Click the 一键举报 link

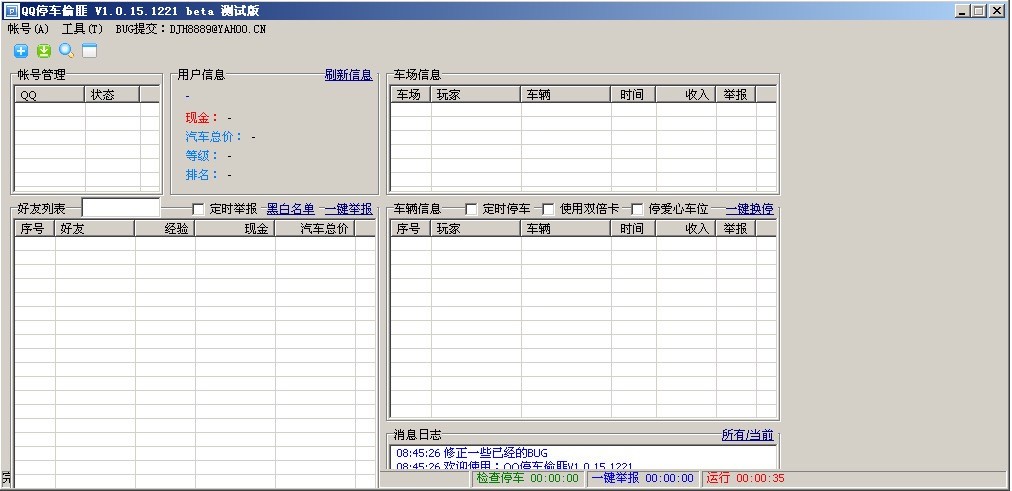click(x=348, y=209)
